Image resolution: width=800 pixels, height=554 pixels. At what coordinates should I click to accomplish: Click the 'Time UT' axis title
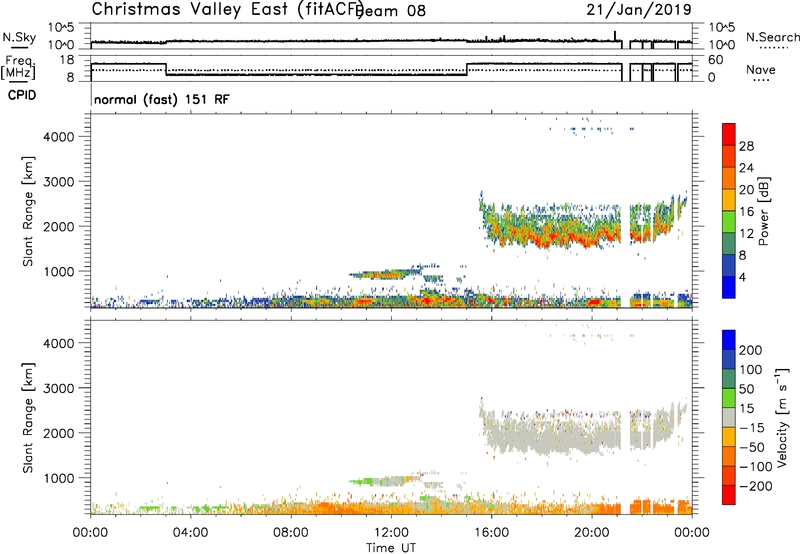391,548
